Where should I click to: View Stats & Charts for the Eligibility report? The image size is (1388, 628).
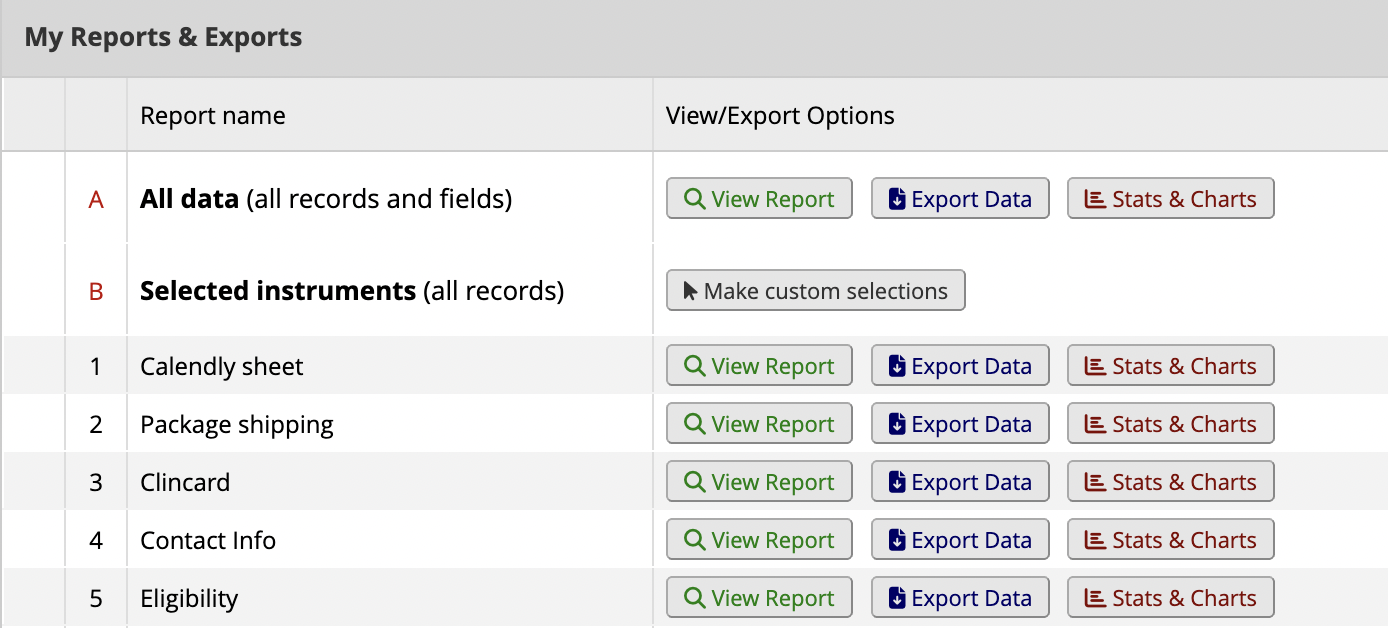1170,597
